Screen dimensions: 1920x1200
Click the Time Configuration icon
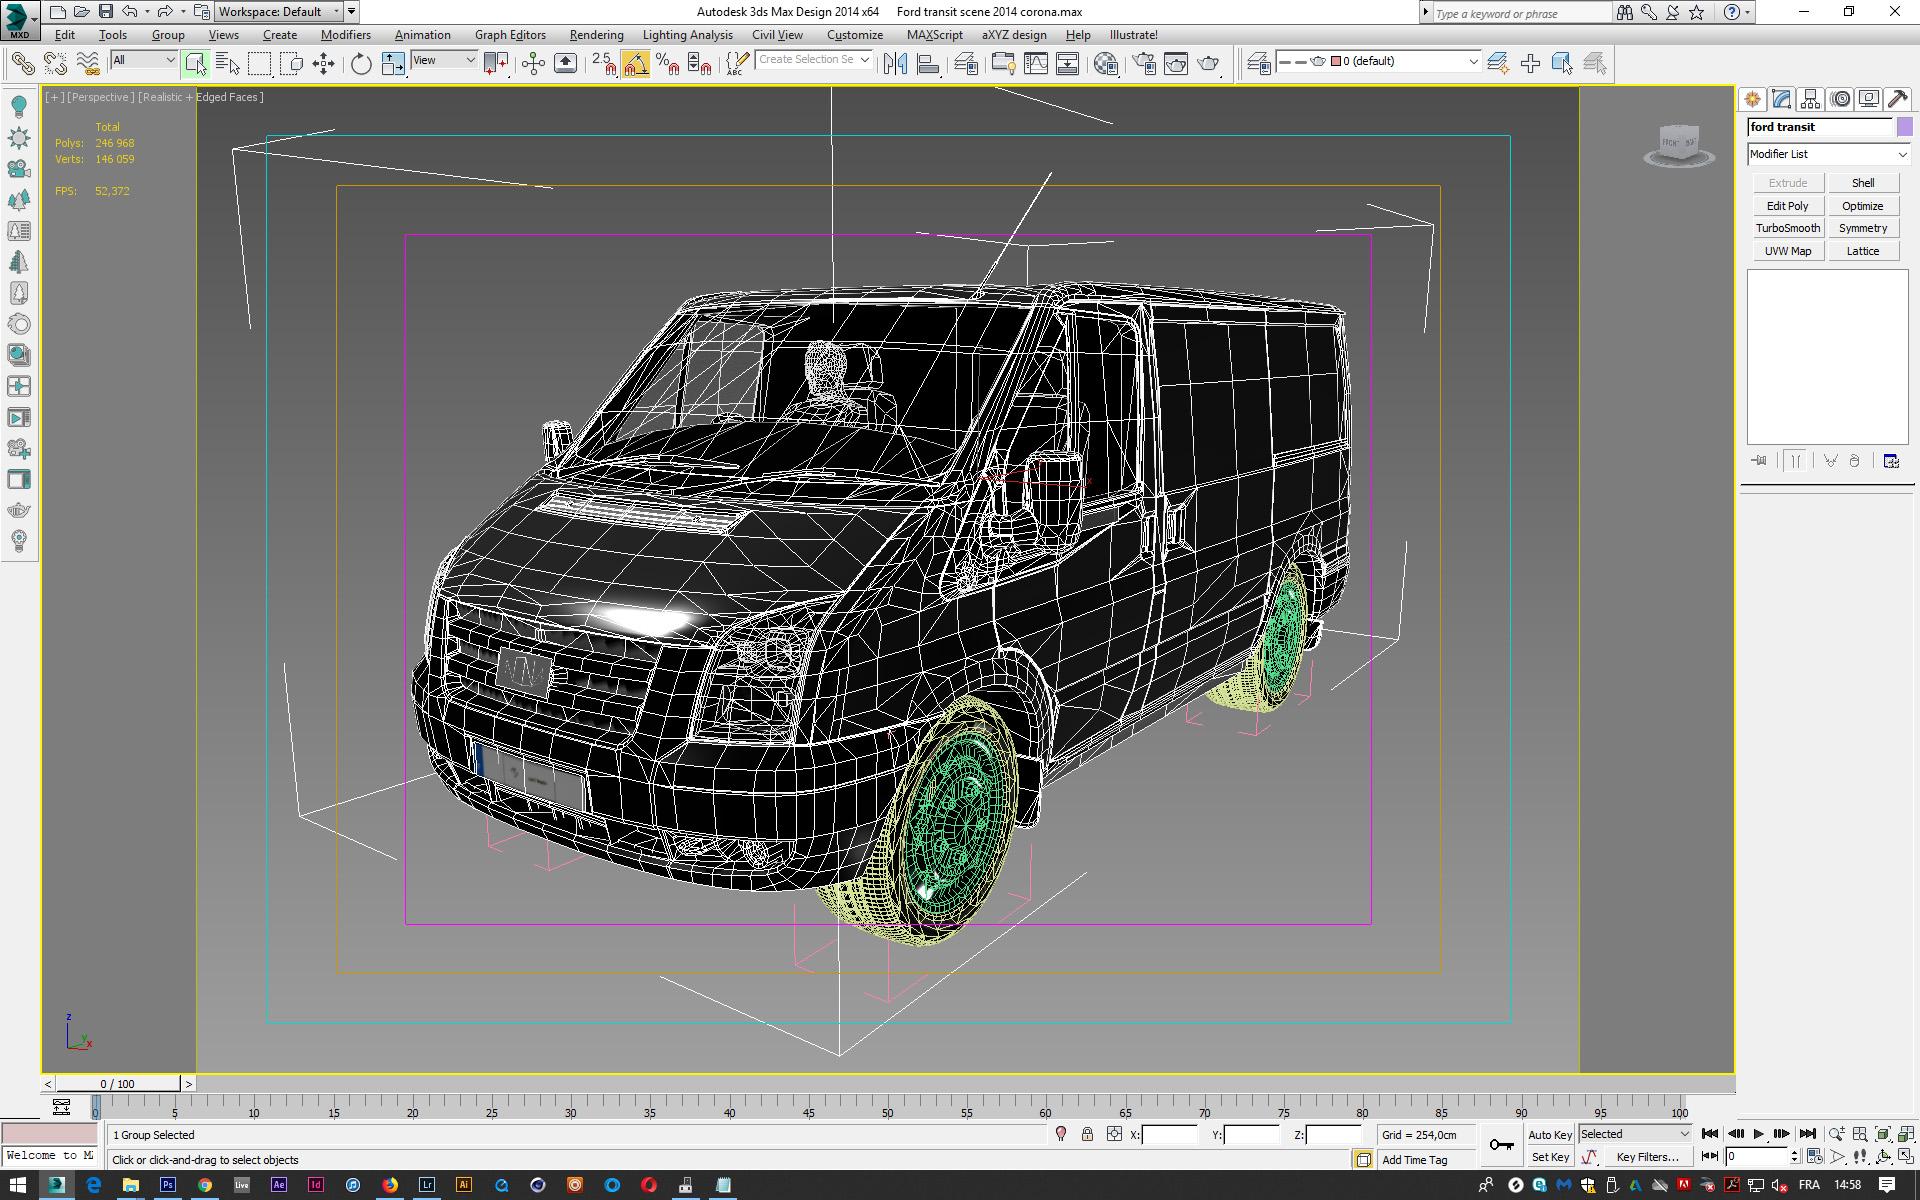tap(1815, 1157)
